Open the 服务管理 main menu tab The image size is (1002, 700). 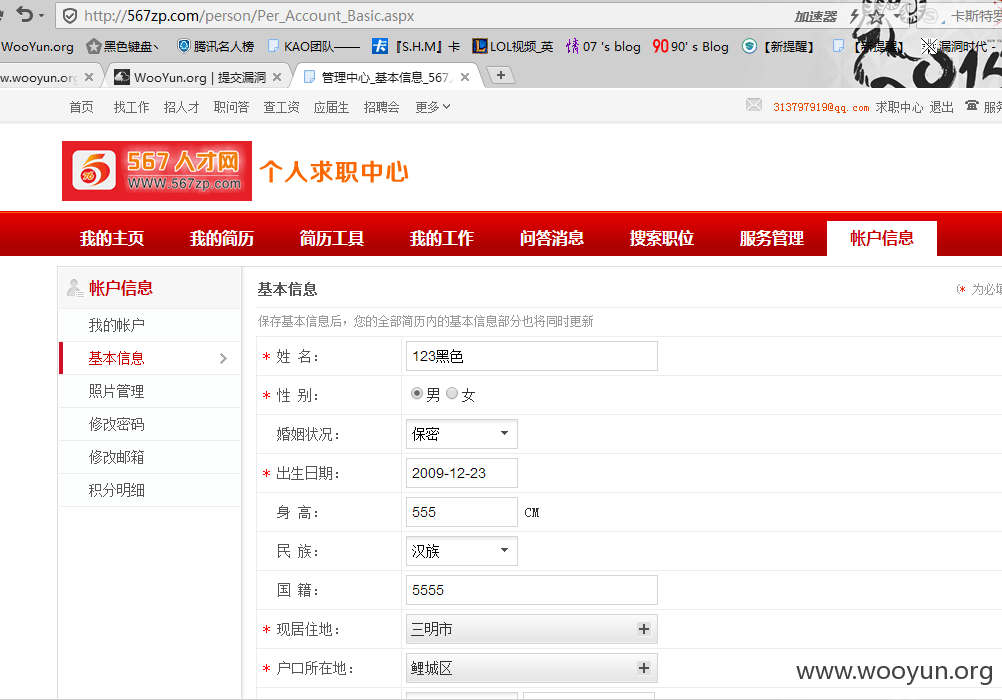click(x=771, y=238)
